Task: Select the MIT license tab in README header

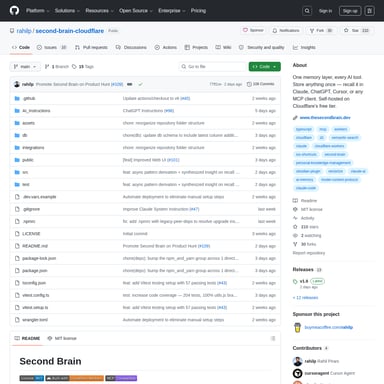Action: point(62,338)
